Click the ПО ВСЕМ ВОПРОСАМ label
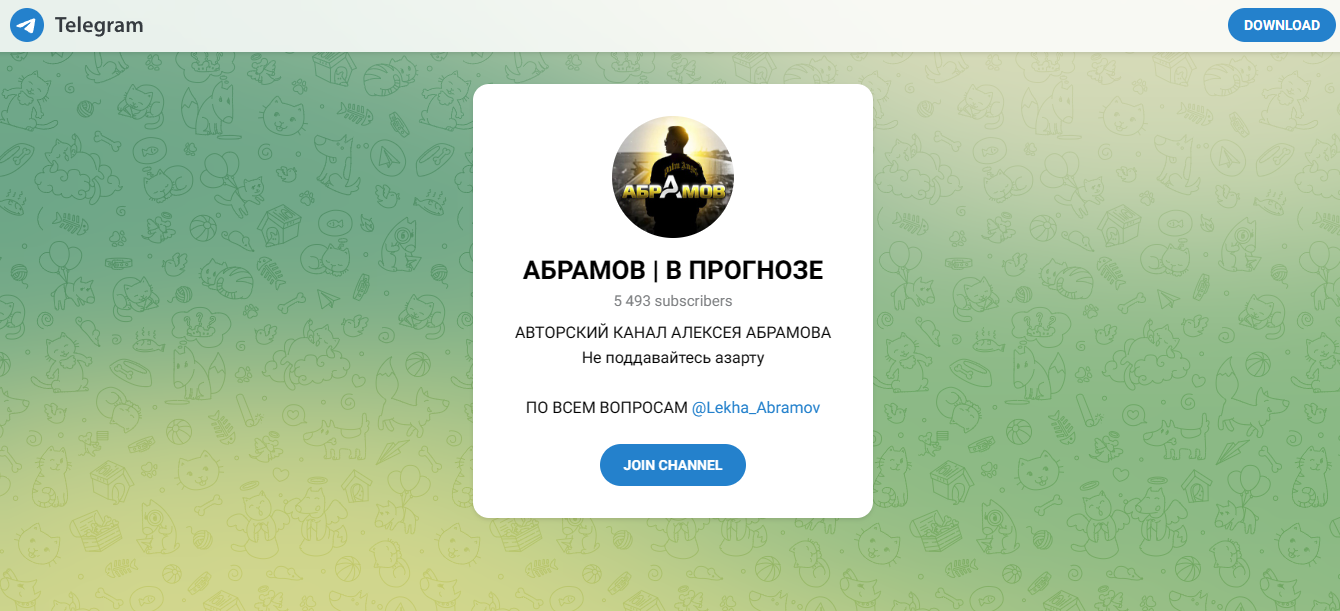 click(606, 408)
